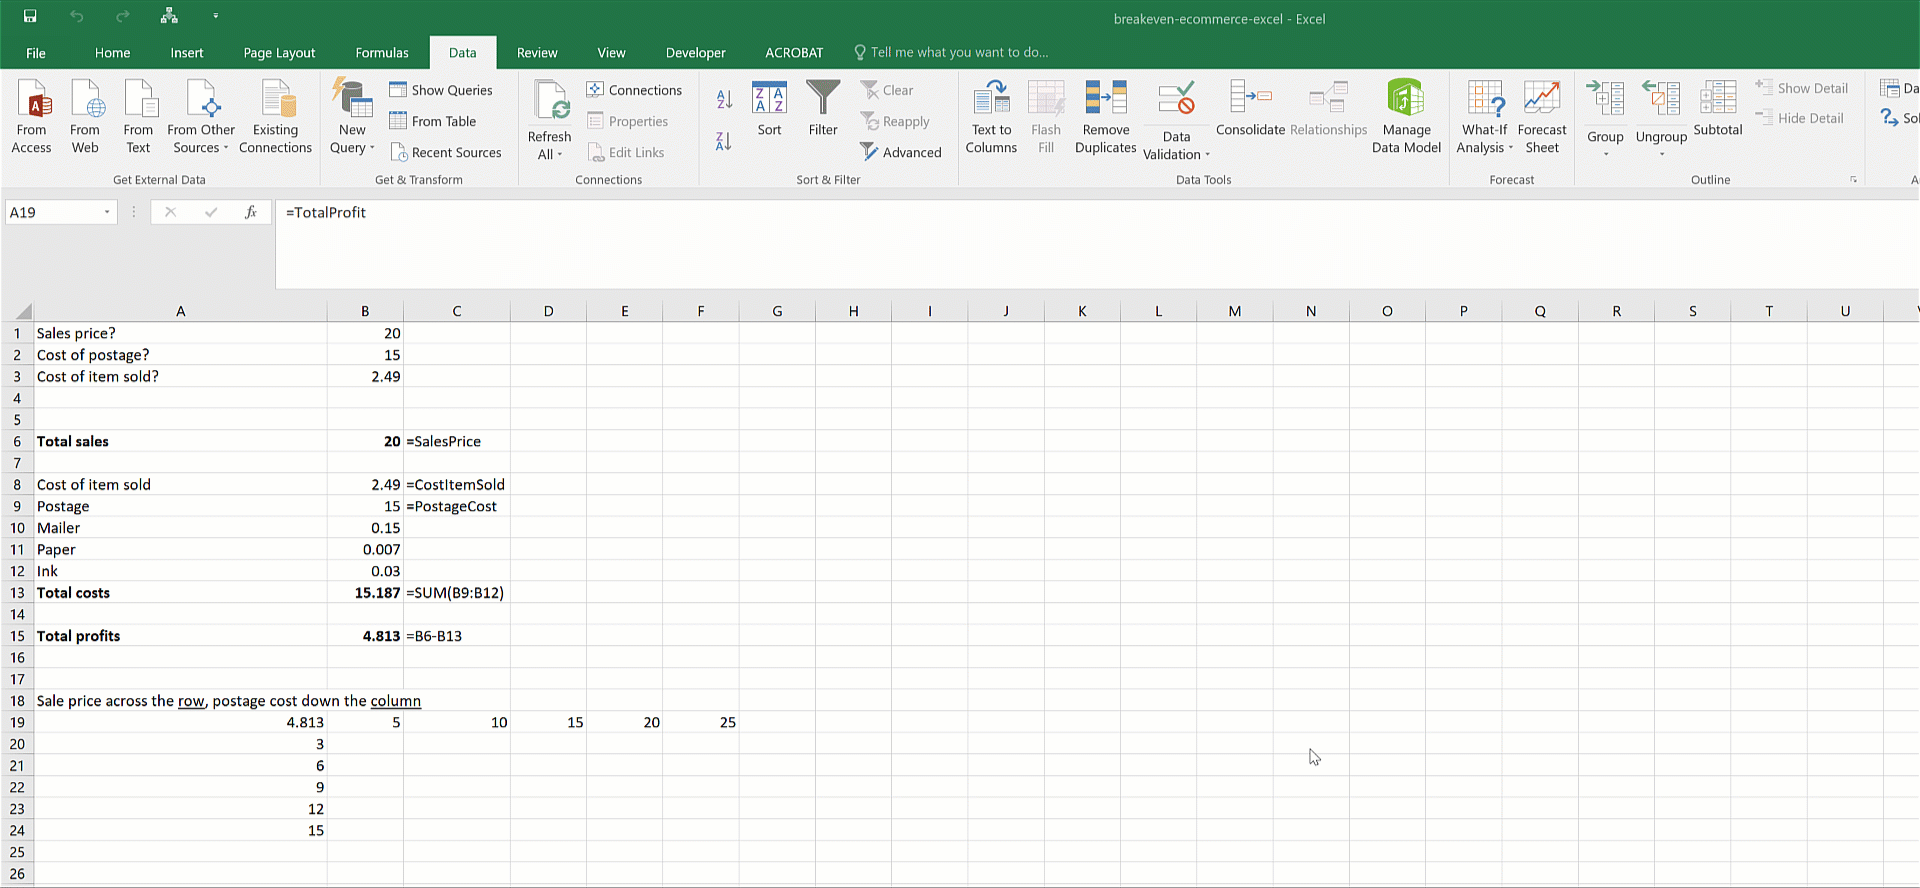1920x888 pixels.
Task: Select cell B15 total profits value
Action: click(x=365, y=636)
